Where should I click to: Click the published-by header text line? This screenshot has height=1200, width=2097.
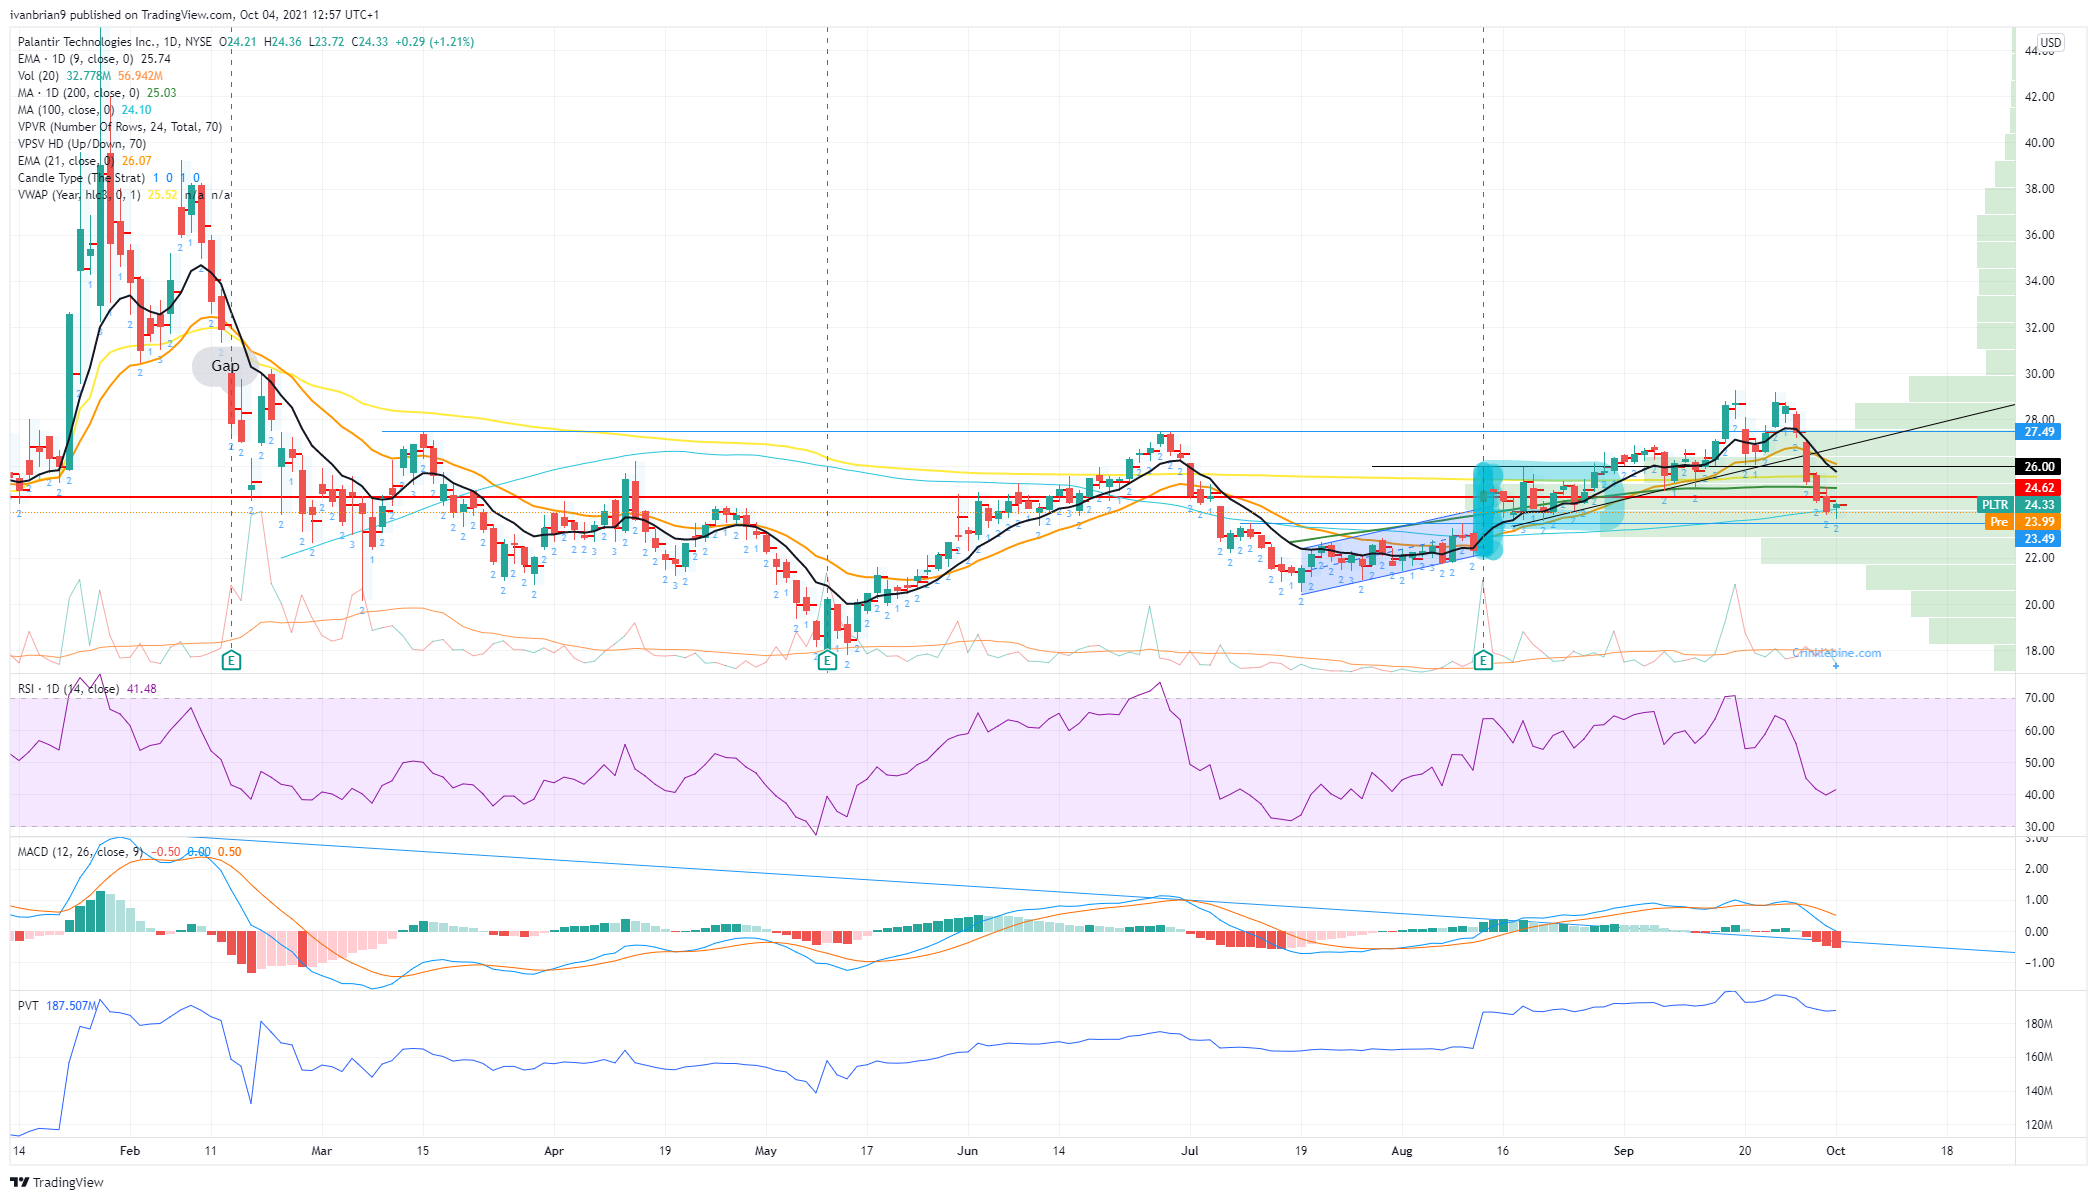[x=195, y=15]
